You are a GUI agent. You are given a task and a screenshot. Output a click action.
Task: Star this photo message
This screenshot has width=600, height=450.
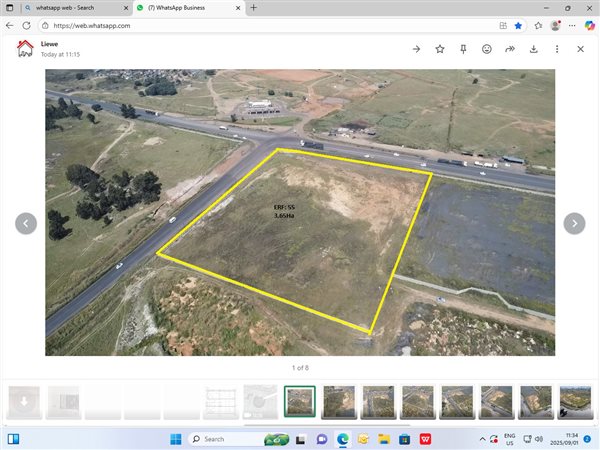[x=440, y=49]
